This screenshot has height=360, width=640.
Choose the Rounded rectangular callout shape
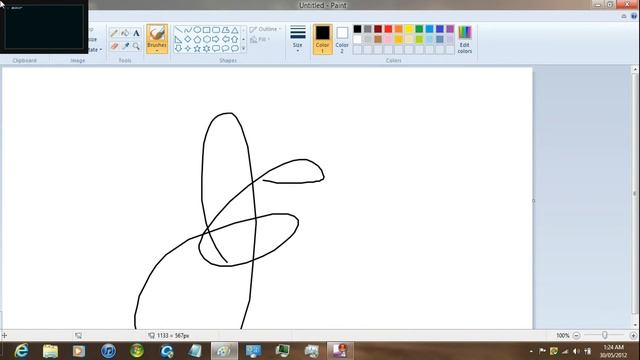point(216,49)
